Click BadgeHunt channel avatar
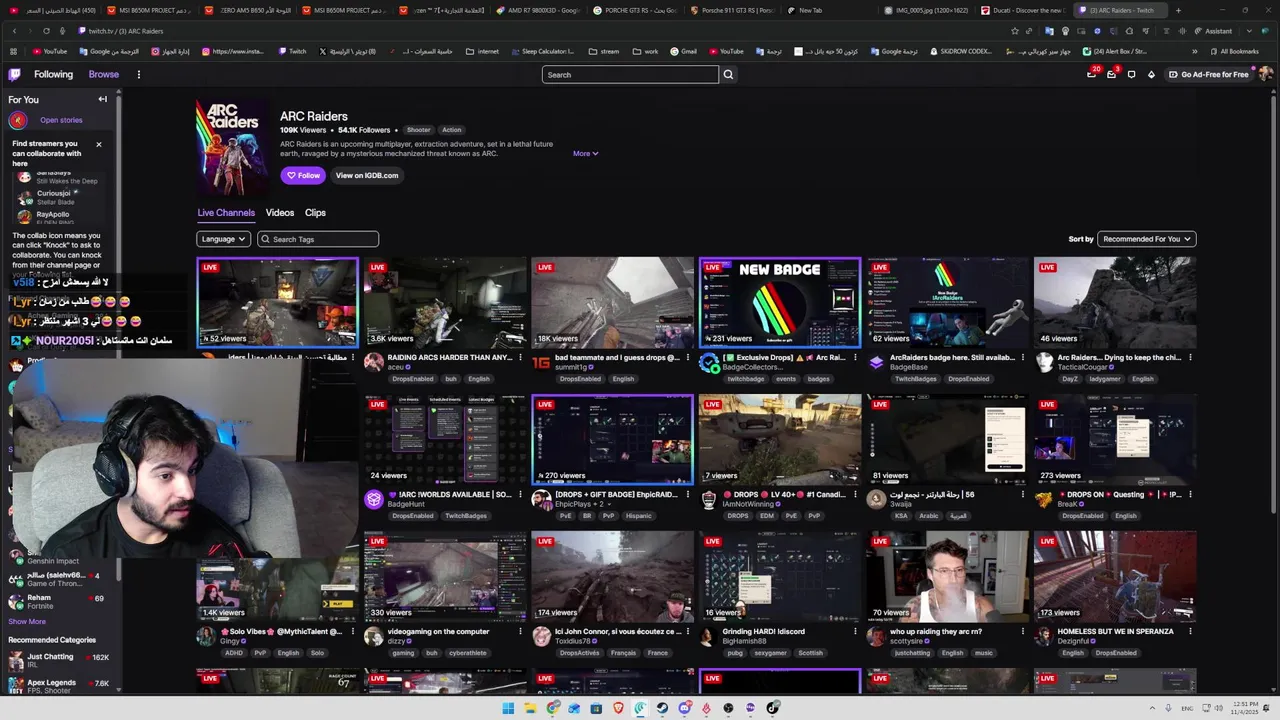Viewport: 1280px width, 720px height. [x=374, y=499]
